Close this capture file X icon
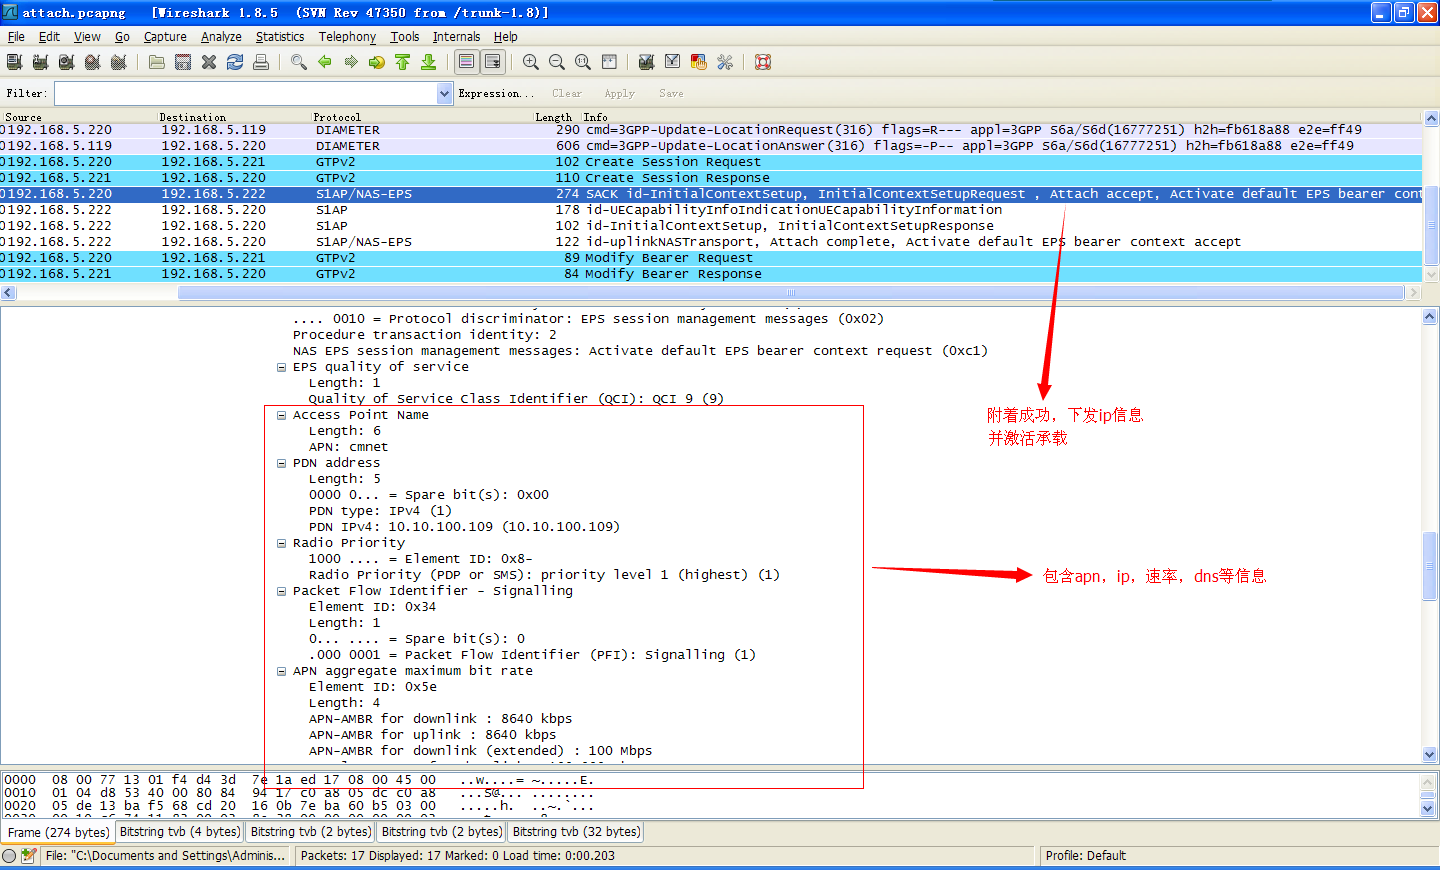1440x870 pixels. point(209,62)
